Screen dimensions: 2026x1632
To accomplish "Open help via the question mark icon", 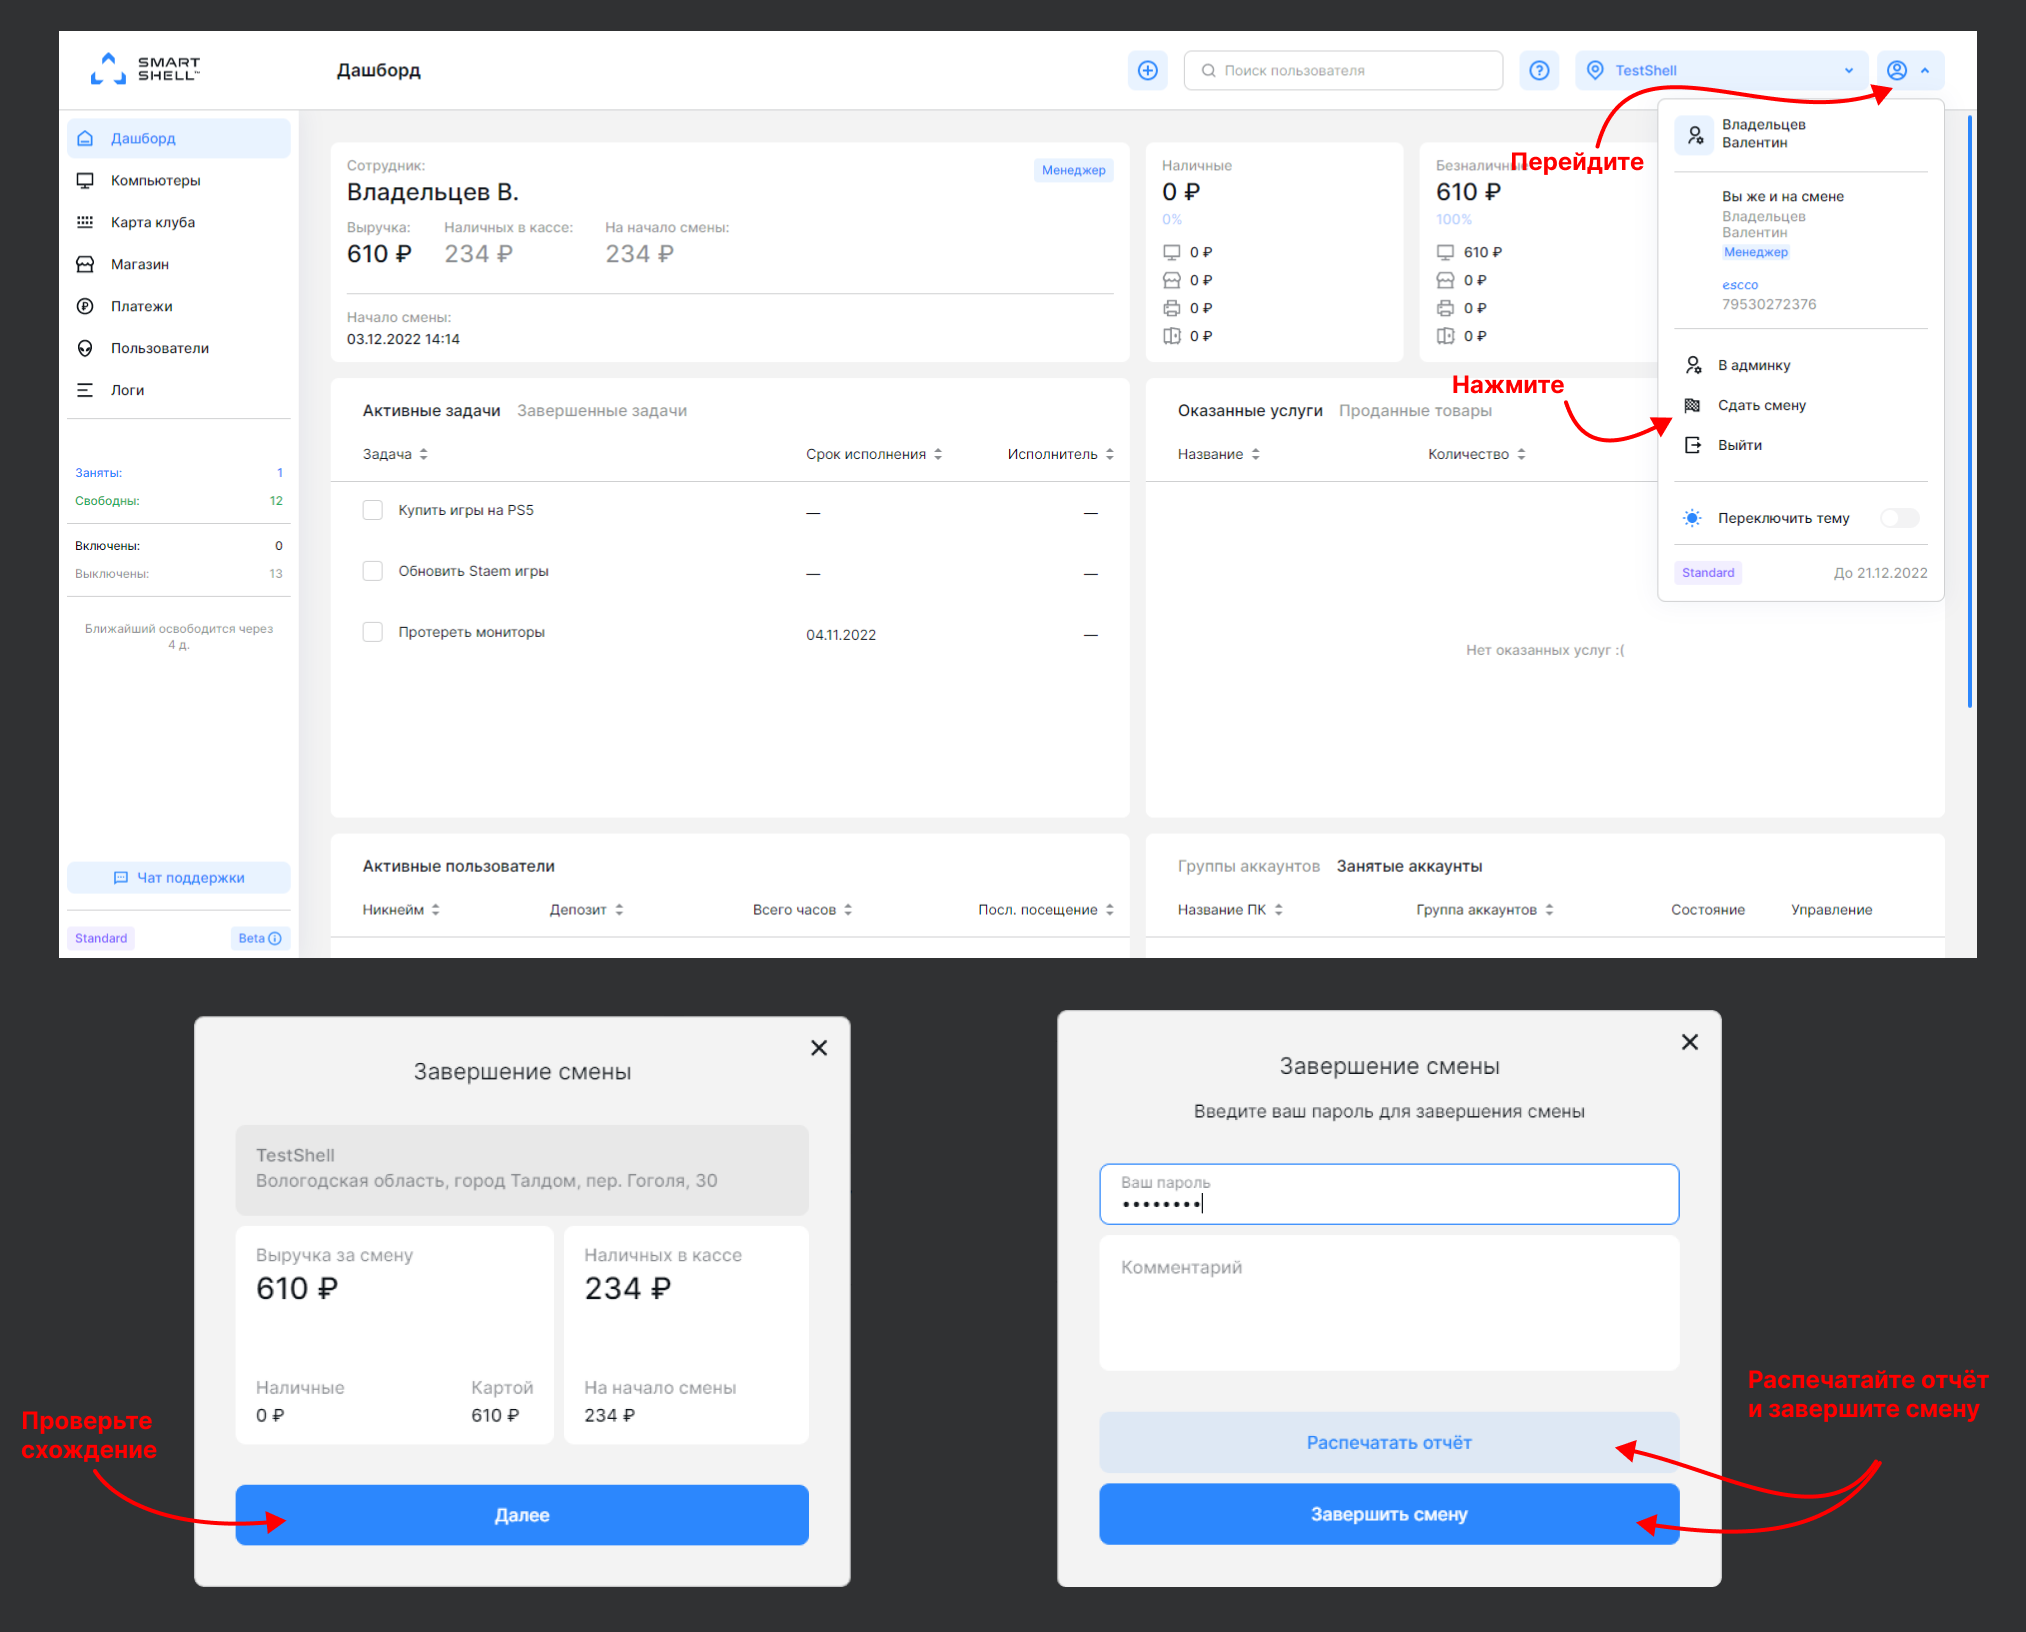I will [1539, 70].
